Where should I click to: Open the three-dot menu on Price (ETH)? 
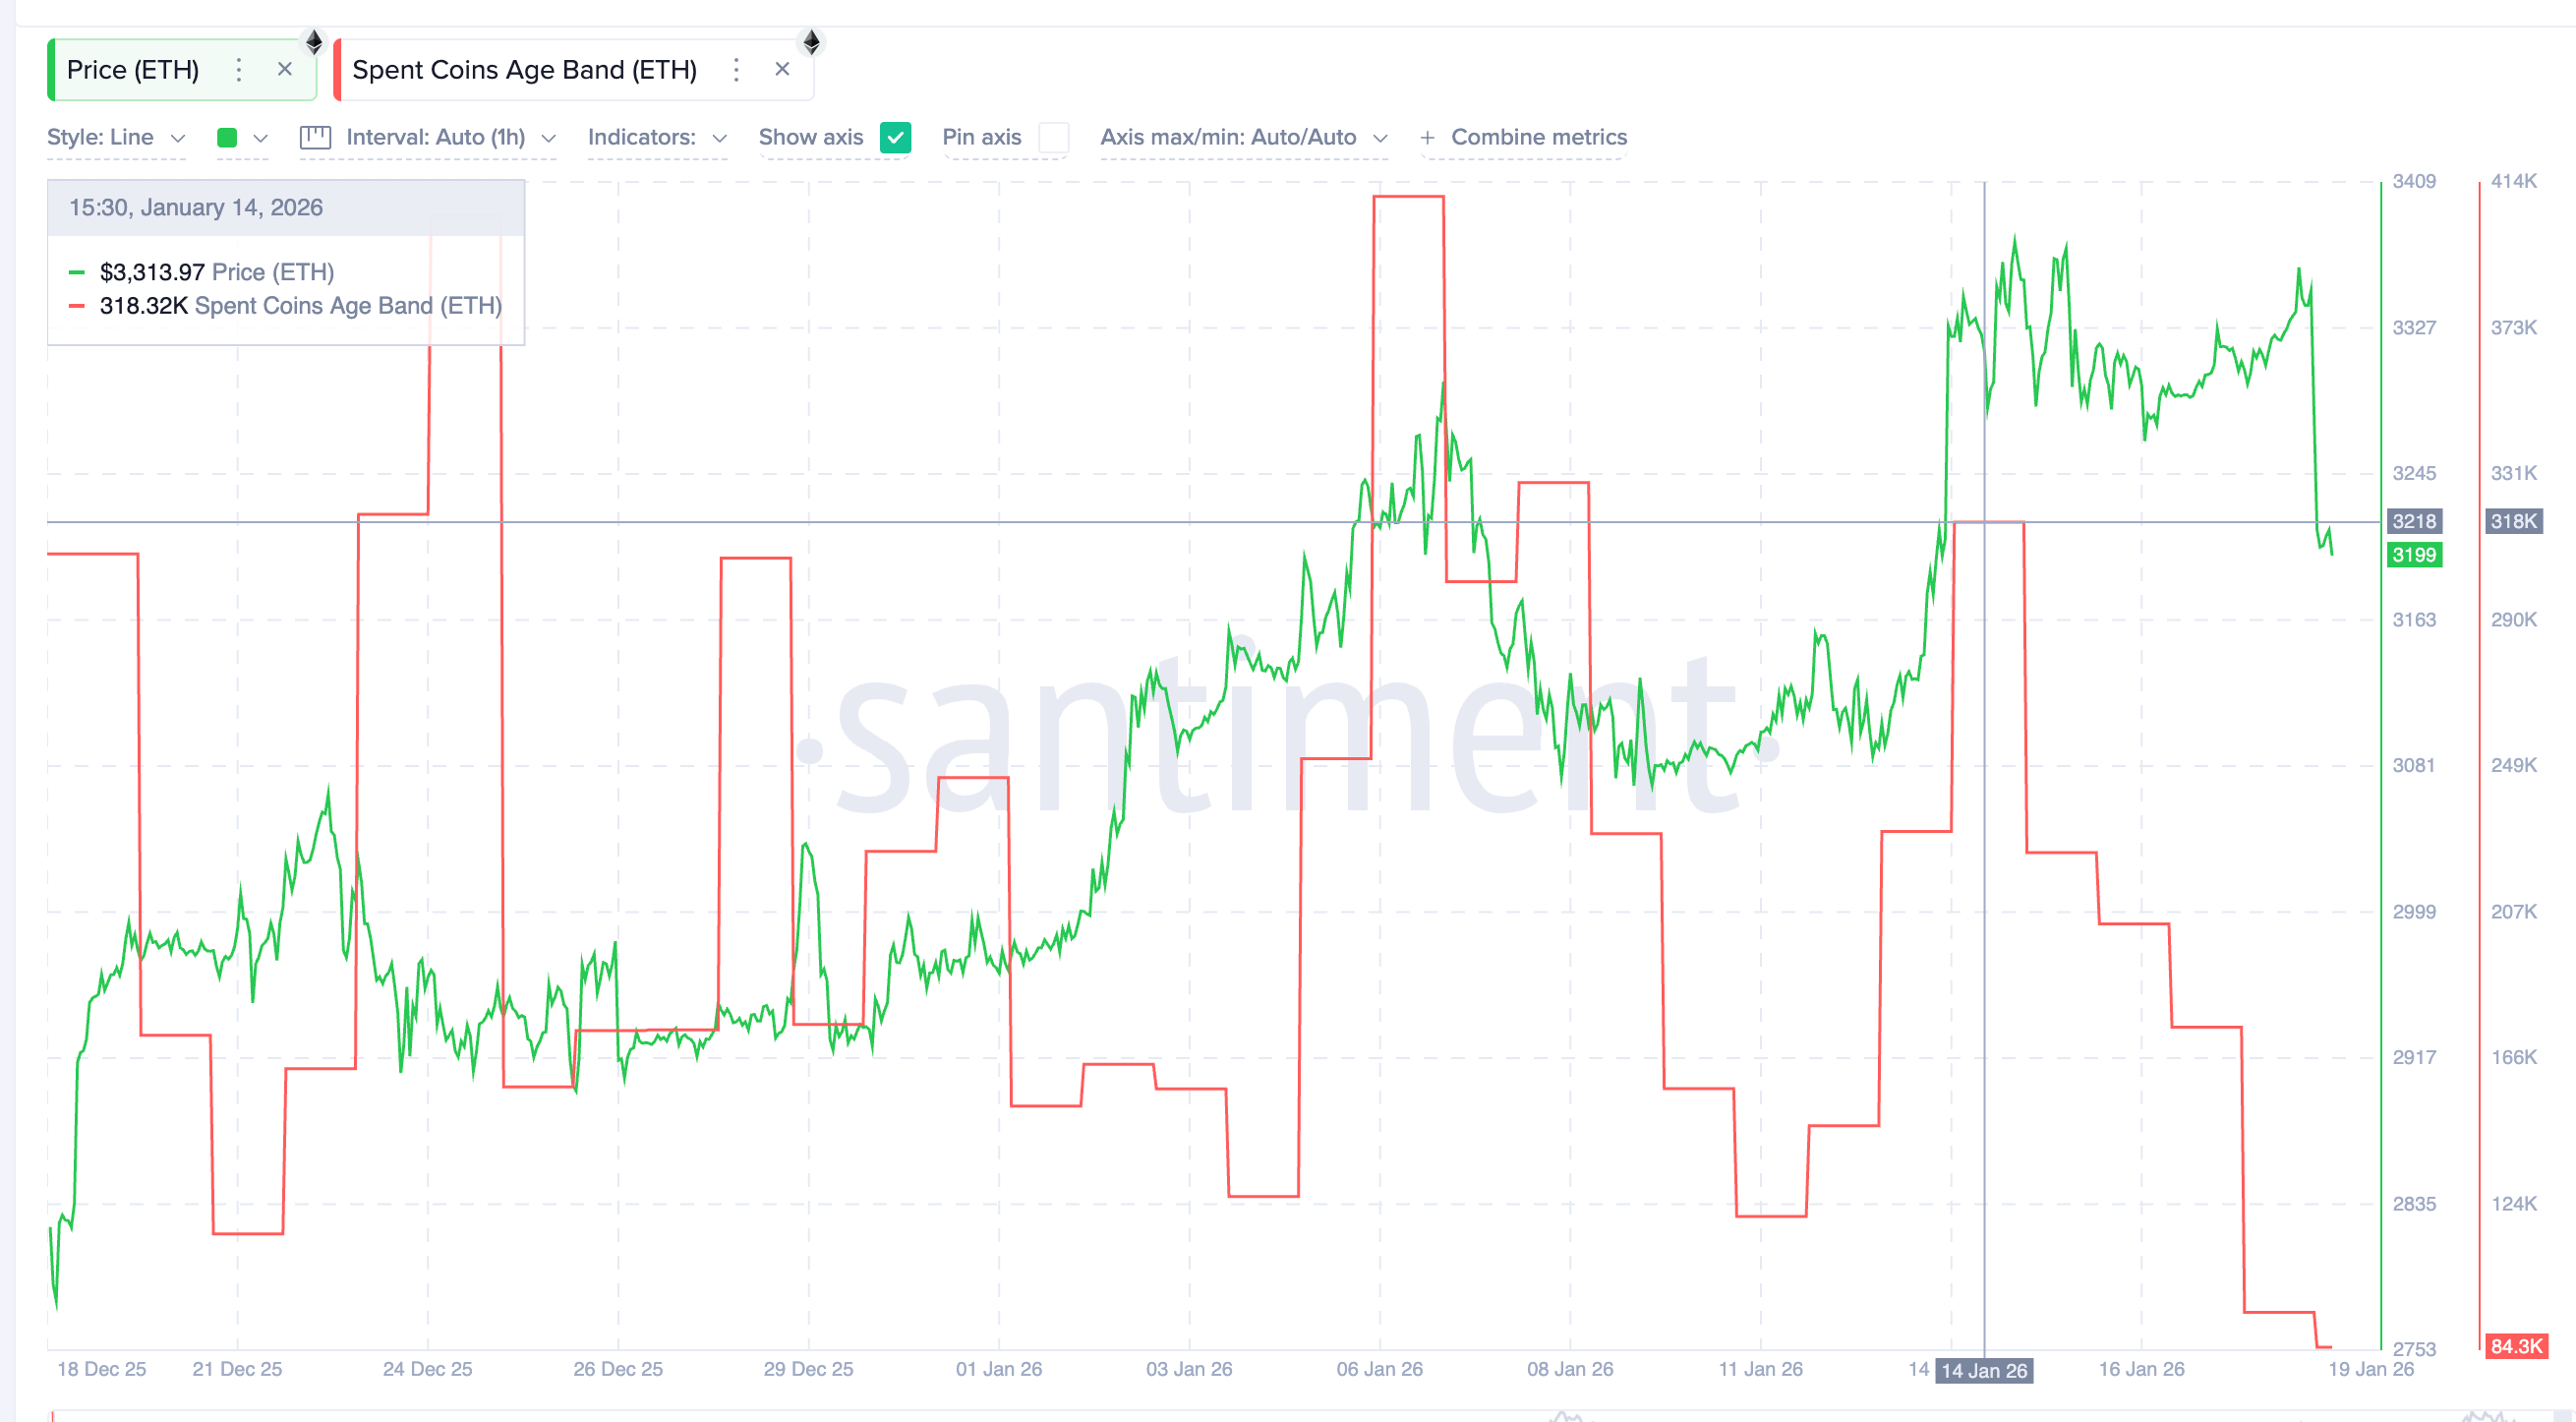pos(238,69)
